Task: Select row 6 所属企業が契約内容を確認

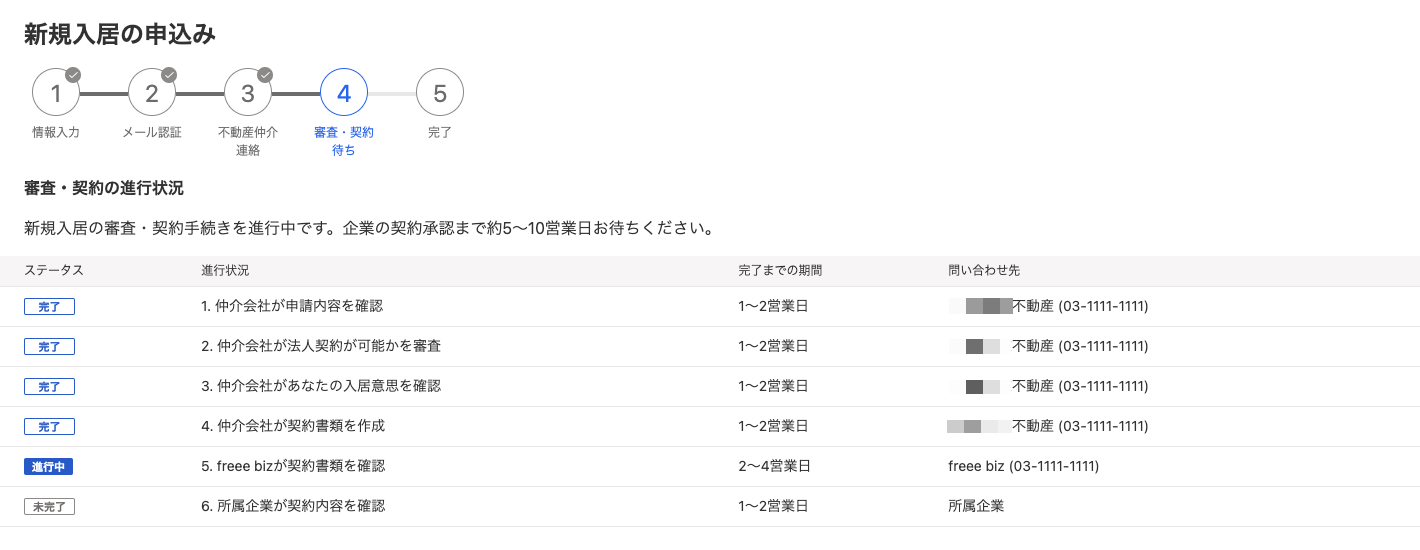Action: click(x=710, y=507)
